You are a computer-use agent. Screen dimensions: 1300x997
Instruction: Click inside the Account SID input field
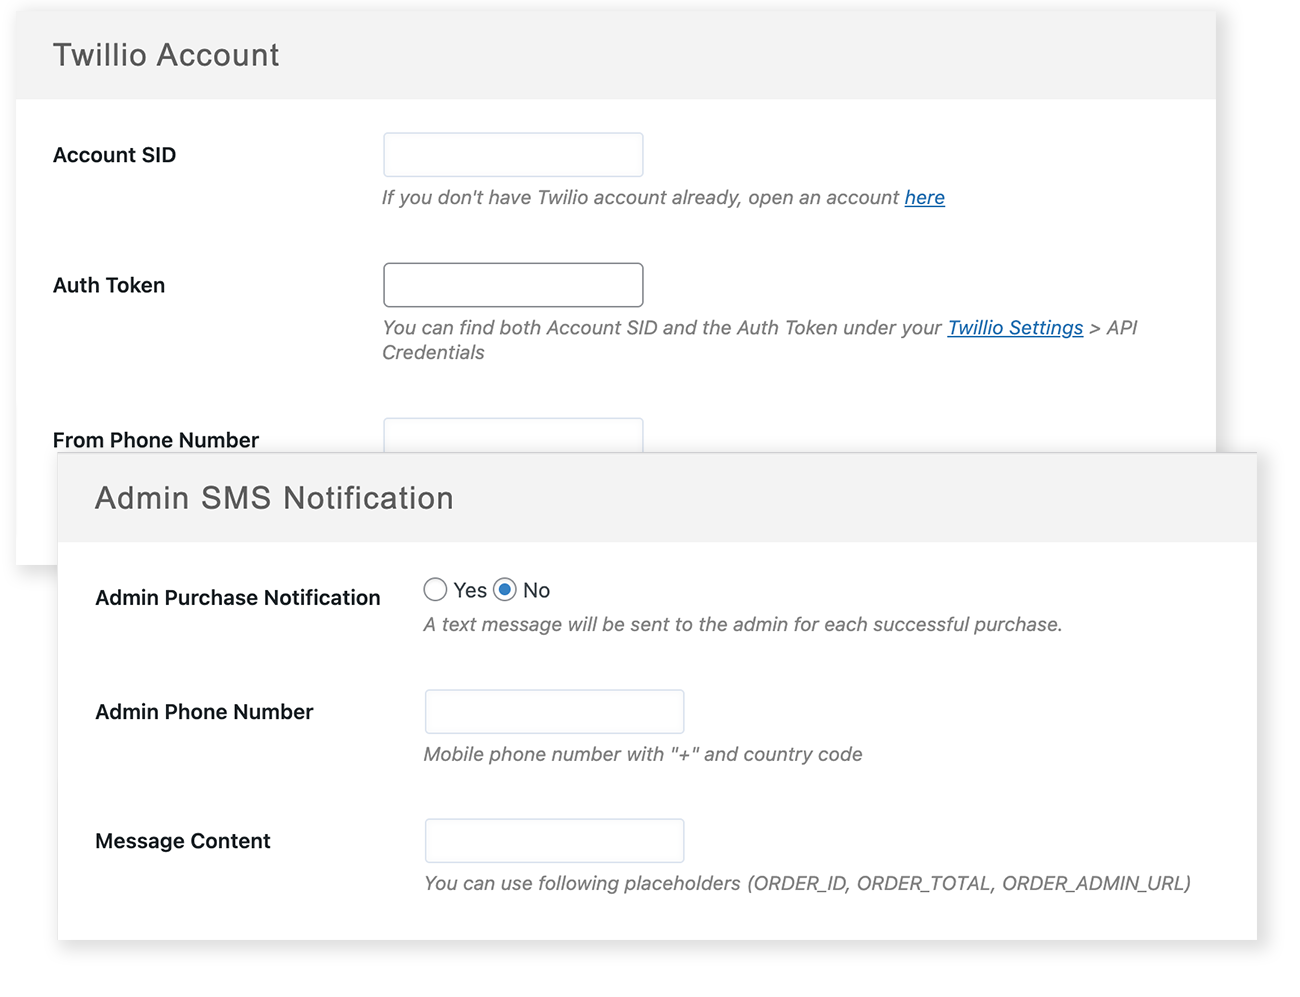pyautogui.click(x=513, y=154)
